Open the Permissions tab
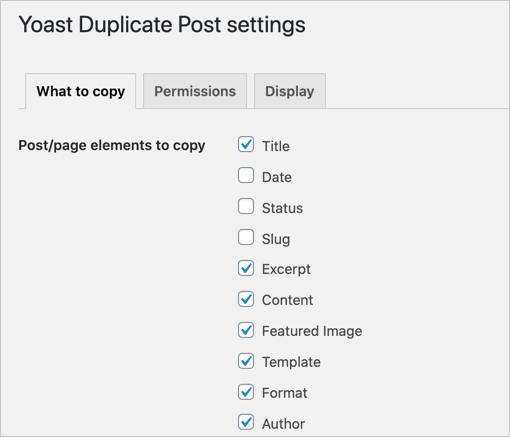Viewport: 510px width, 437px height. (x=195, y=91)
